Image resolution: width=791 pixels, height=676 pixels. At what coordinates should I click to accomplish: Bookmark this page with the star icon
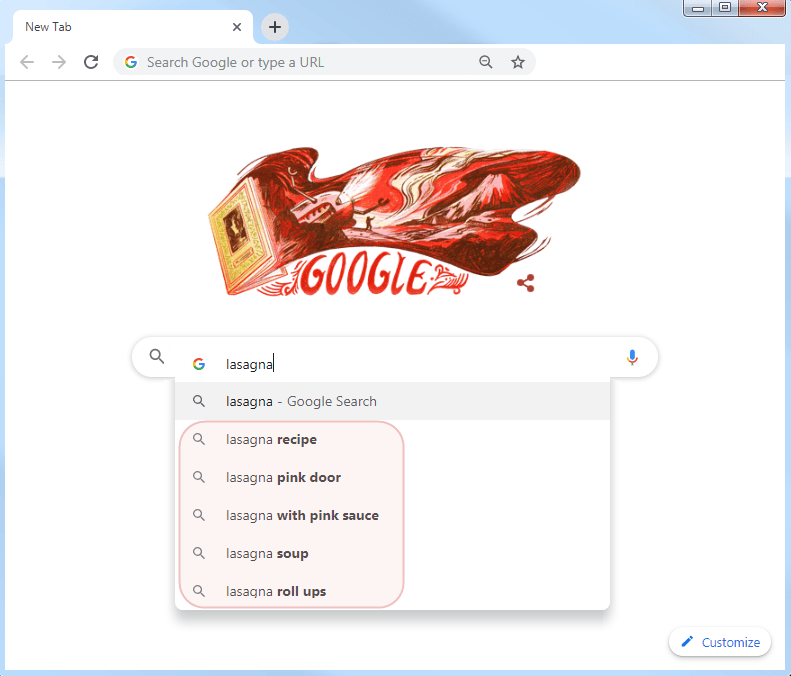(518, 62)
